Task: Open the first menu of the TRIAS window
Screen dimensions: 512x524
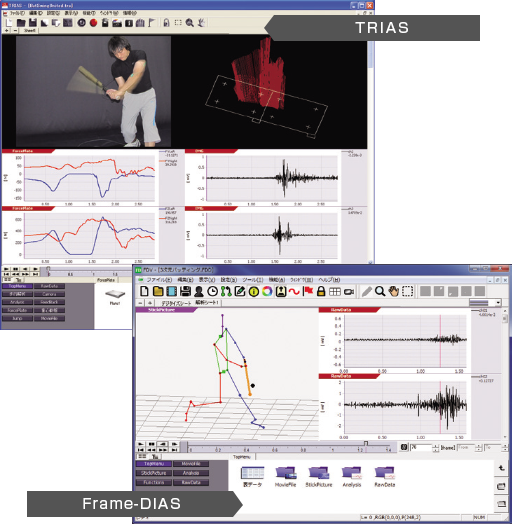Action: pyautogui.click(x=17, y=13)
